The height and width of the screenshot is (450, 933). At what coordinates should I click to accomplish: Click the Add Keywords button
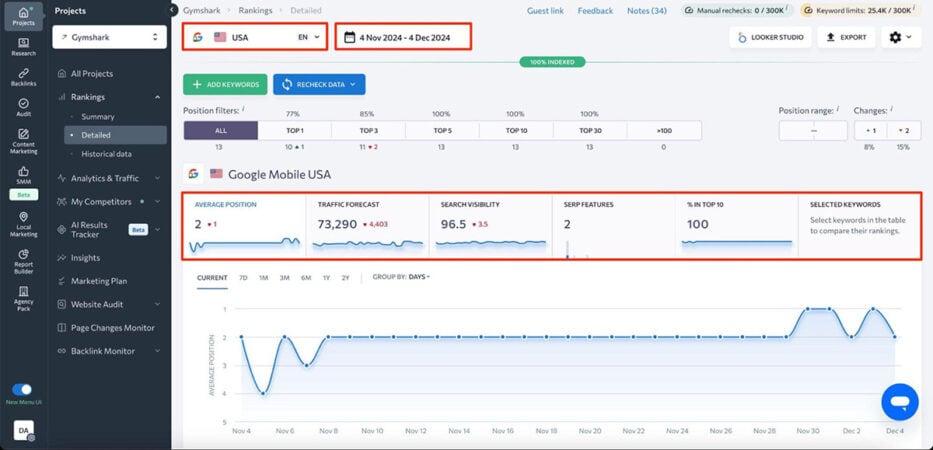pyautogui.click(x=226, y=85)
